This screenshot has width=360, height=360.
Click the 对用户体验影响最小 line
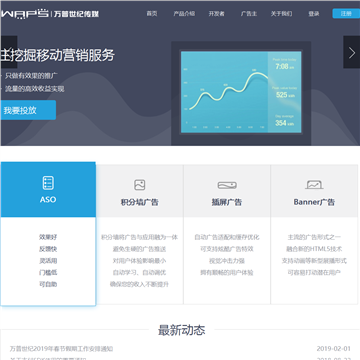click(139, 261)
